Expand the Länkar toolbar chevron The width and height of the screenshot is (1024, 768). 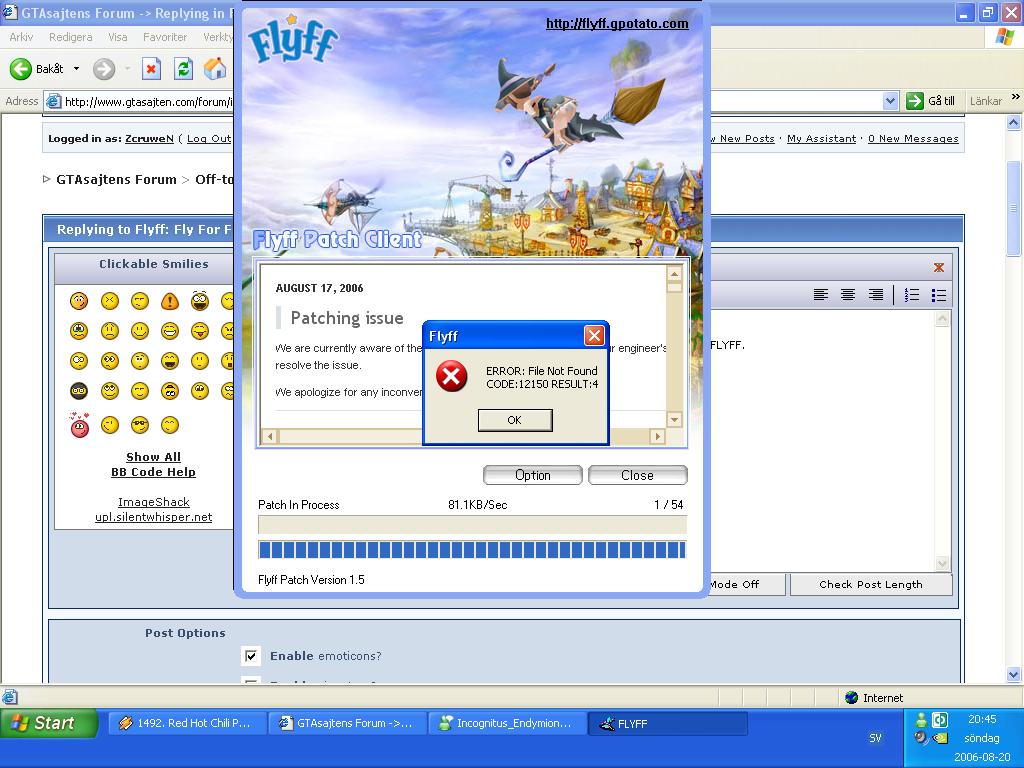1016,97
